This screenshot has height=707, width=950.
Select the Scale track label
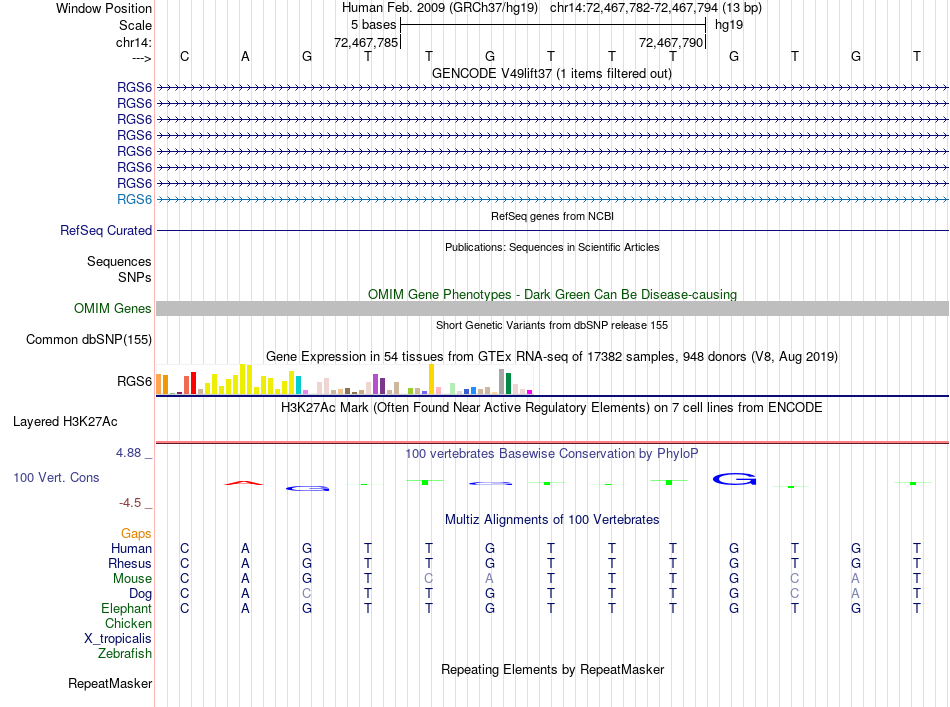(135, 25)
